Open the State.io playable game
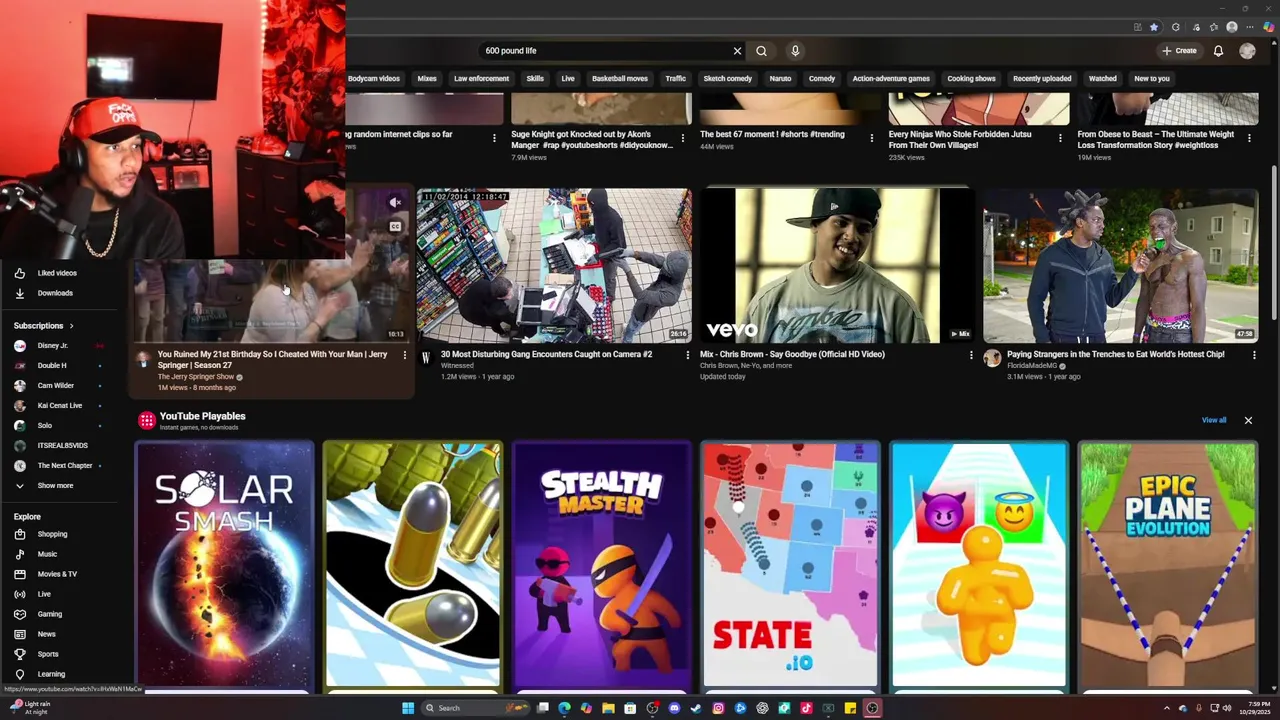 tap(790, 565)
